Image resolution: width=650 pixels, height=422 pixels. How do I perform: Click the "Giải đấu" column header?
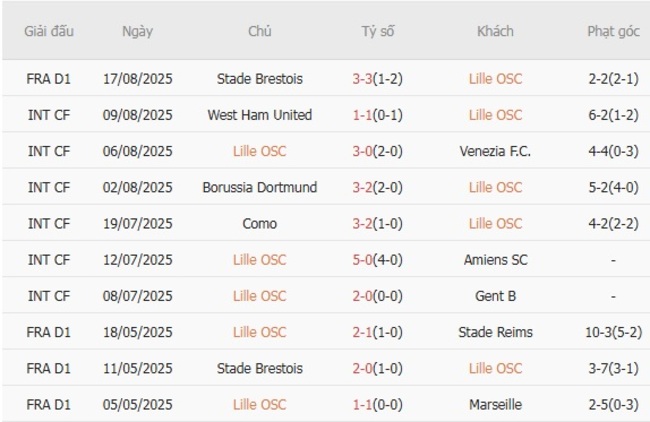[x=48, y=31]
